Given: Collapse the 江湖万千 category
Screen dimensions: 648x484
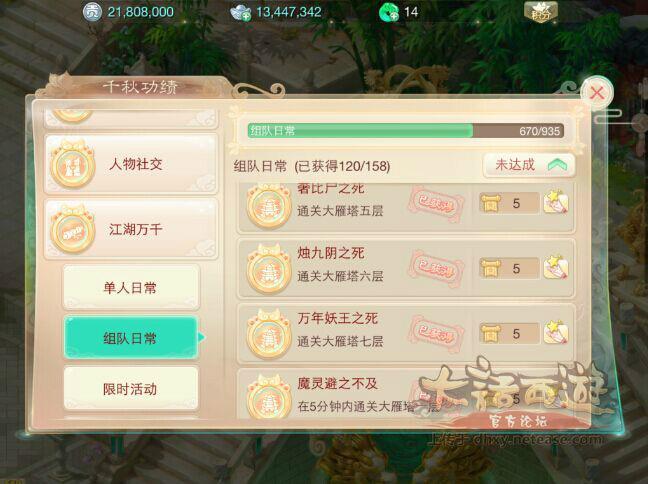Looking at the screenshot, I should tap(131, 229).
